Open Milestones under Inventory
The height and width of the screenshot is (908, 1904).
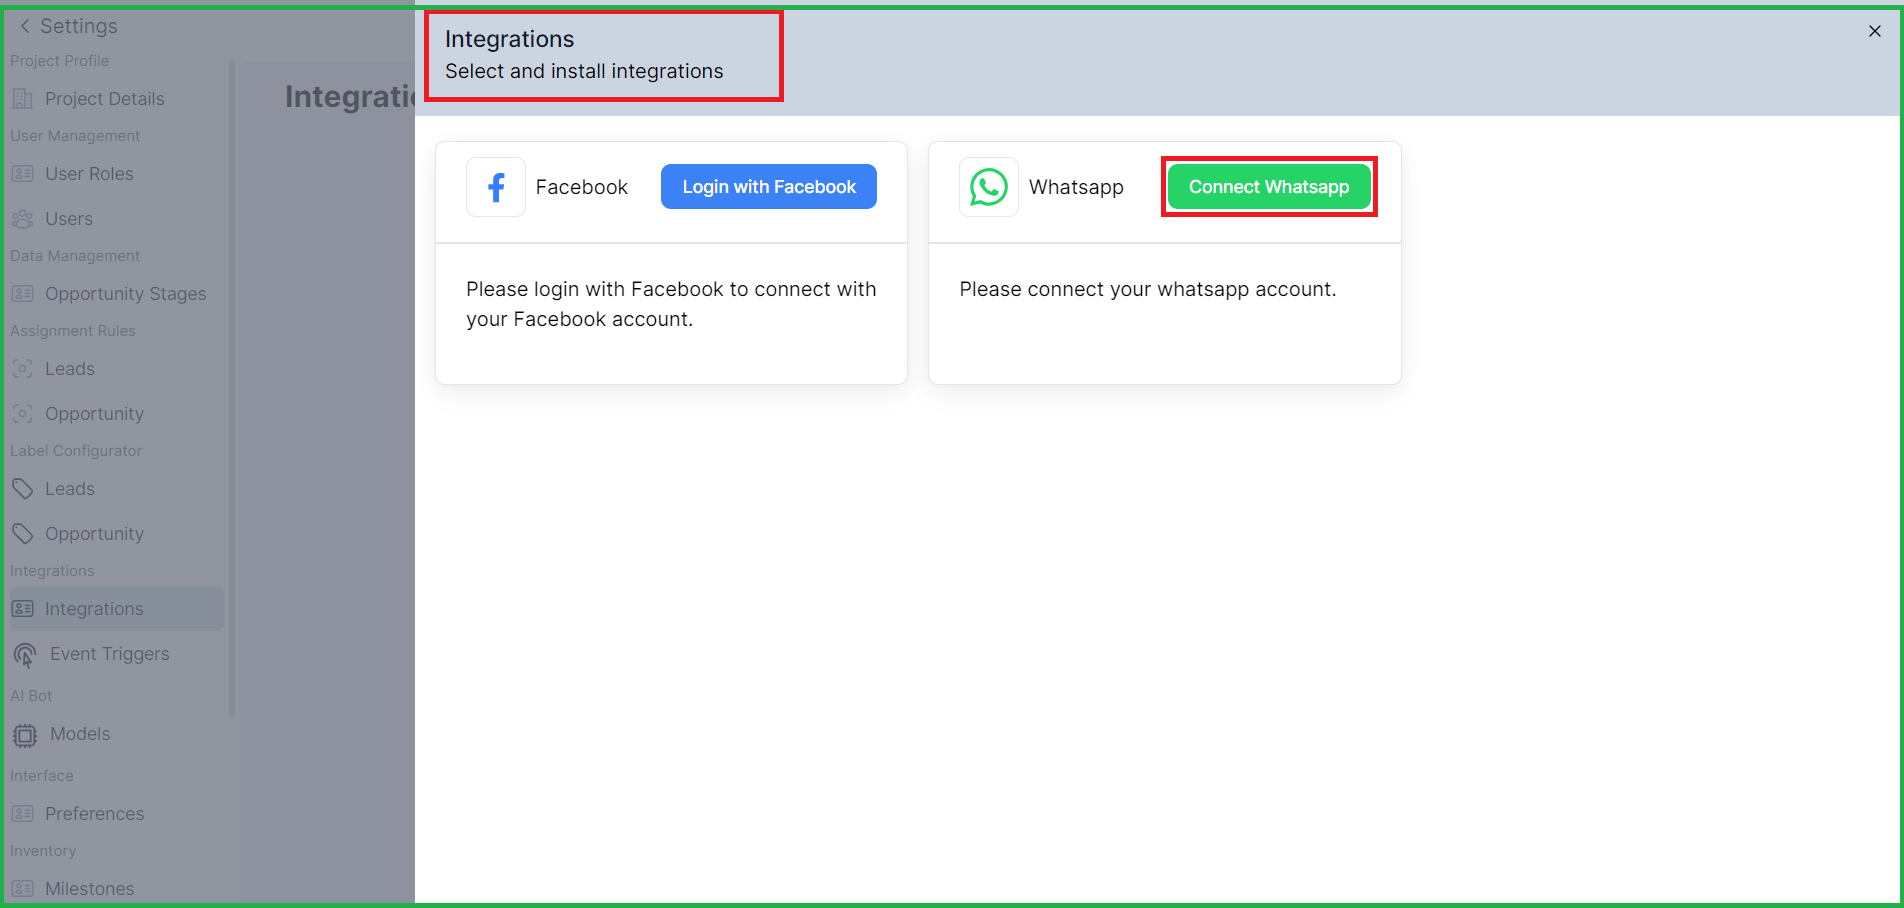pyautogui.click(x=89, y=889)
